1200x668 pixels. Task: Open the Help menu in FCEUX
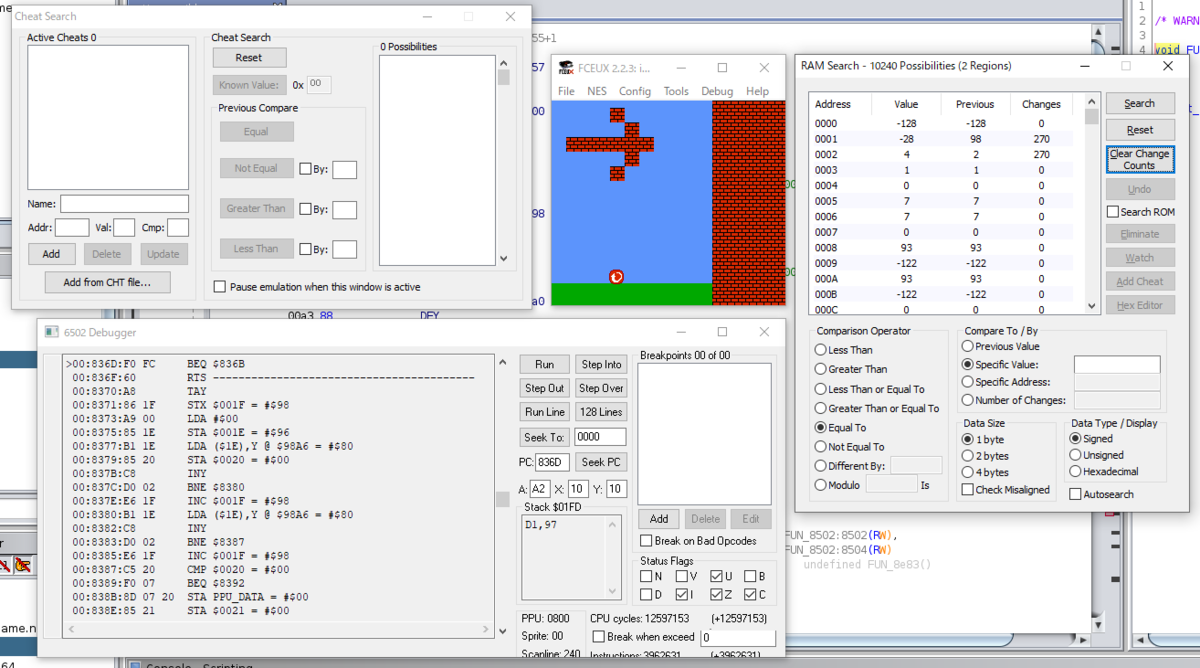click(758, 91)
